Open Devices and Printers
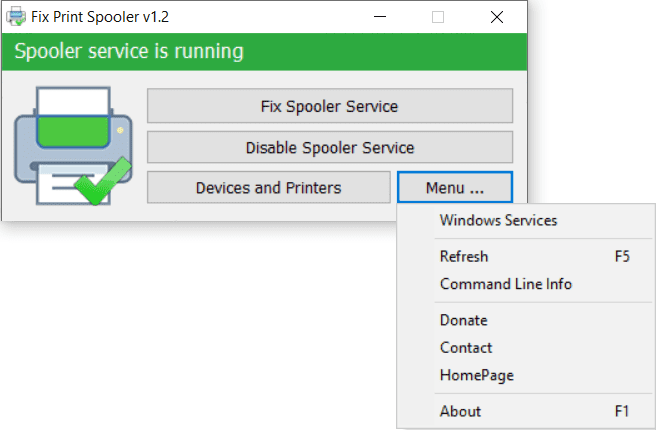Image resolution: width=656 pixels, height=430 pixels. (268, 187)
